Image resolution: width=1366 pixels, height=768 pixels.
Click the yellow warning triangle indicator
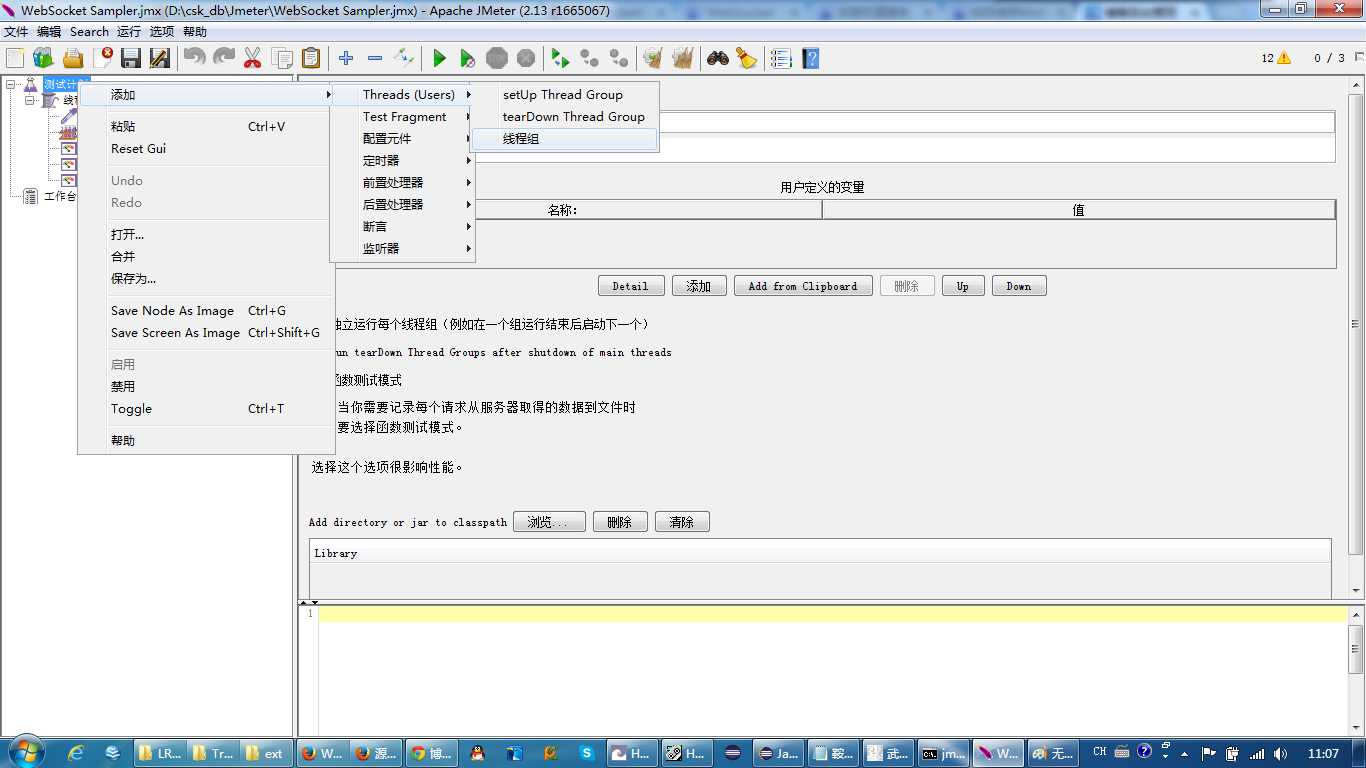[1284, 58]
